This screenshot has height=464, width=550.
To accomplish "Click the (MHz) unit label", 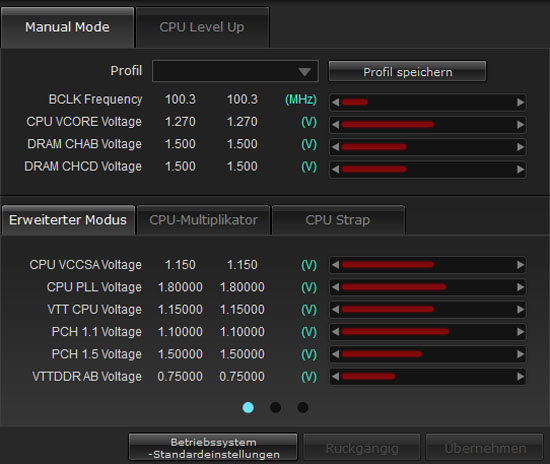I will point(301,100).
